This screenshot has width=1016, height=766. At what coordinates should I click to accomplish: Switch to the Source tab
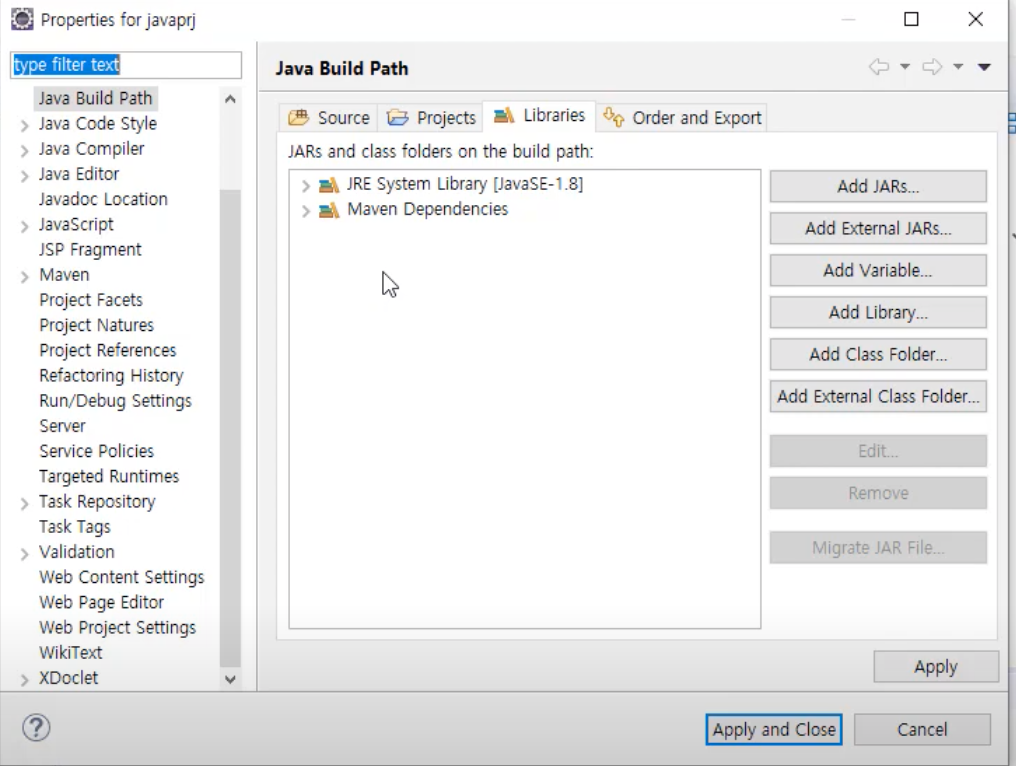coord(329,118)
